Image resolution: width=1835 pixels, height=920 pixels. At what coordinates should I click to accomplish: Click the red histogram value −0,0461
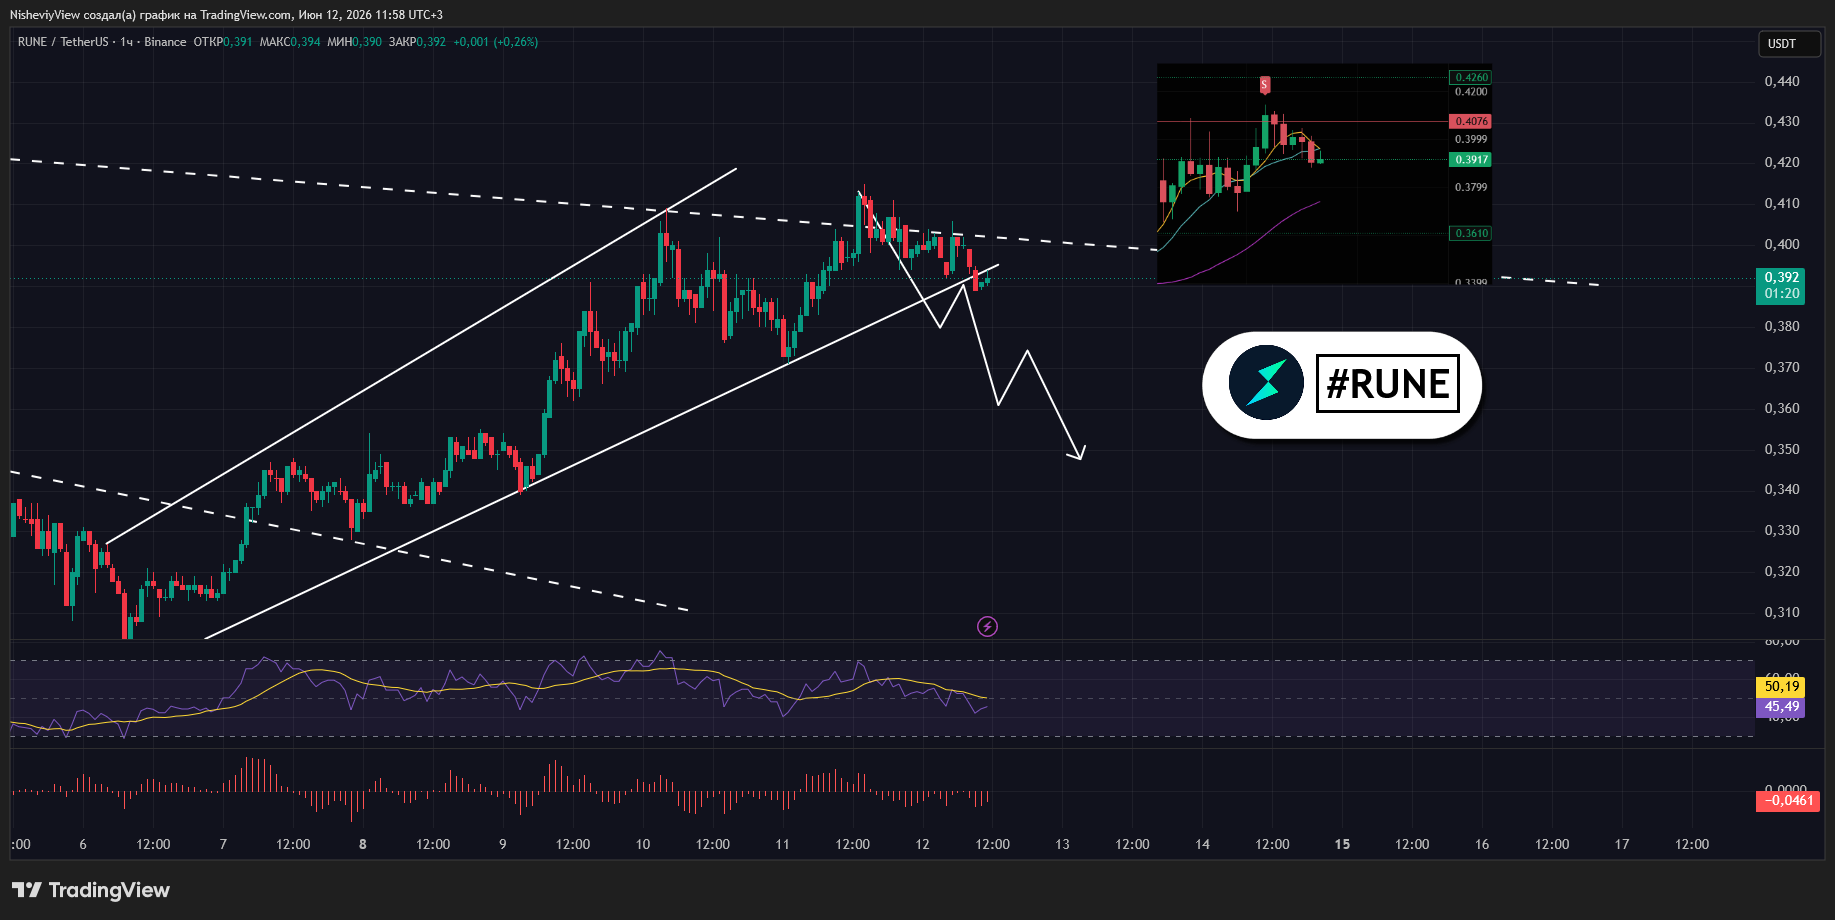(1788, 801)
